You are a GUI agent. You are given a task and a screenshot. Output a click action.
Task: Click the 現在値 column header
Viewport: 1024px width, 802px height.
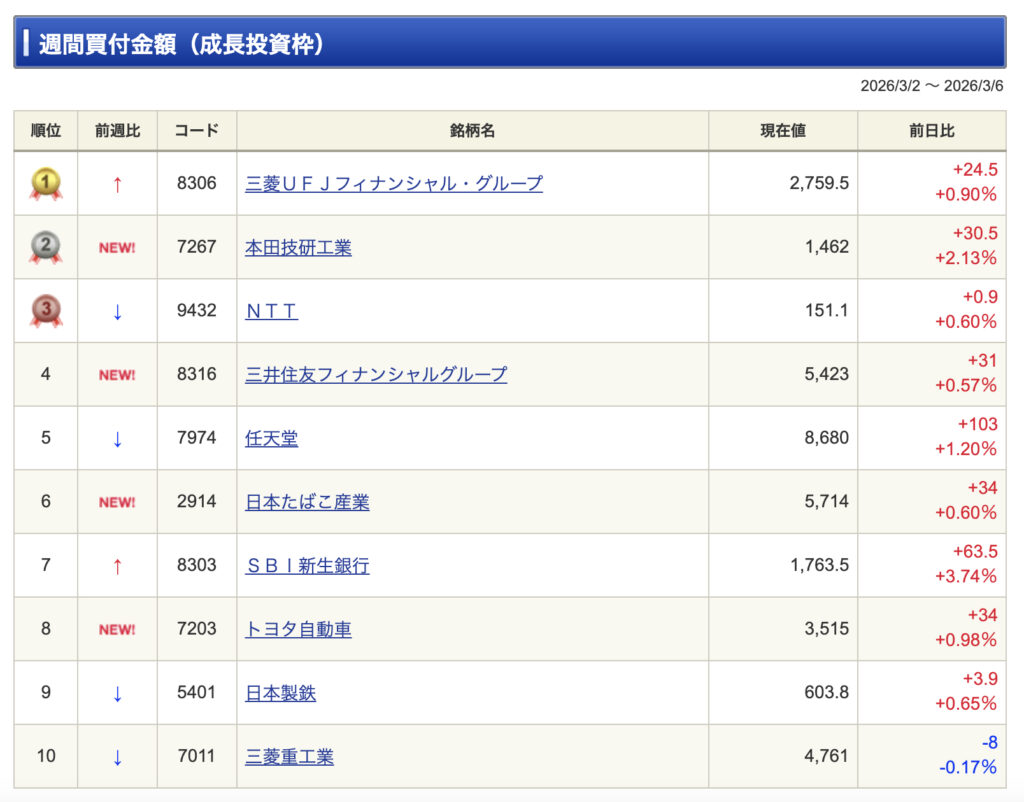[782, 131]
